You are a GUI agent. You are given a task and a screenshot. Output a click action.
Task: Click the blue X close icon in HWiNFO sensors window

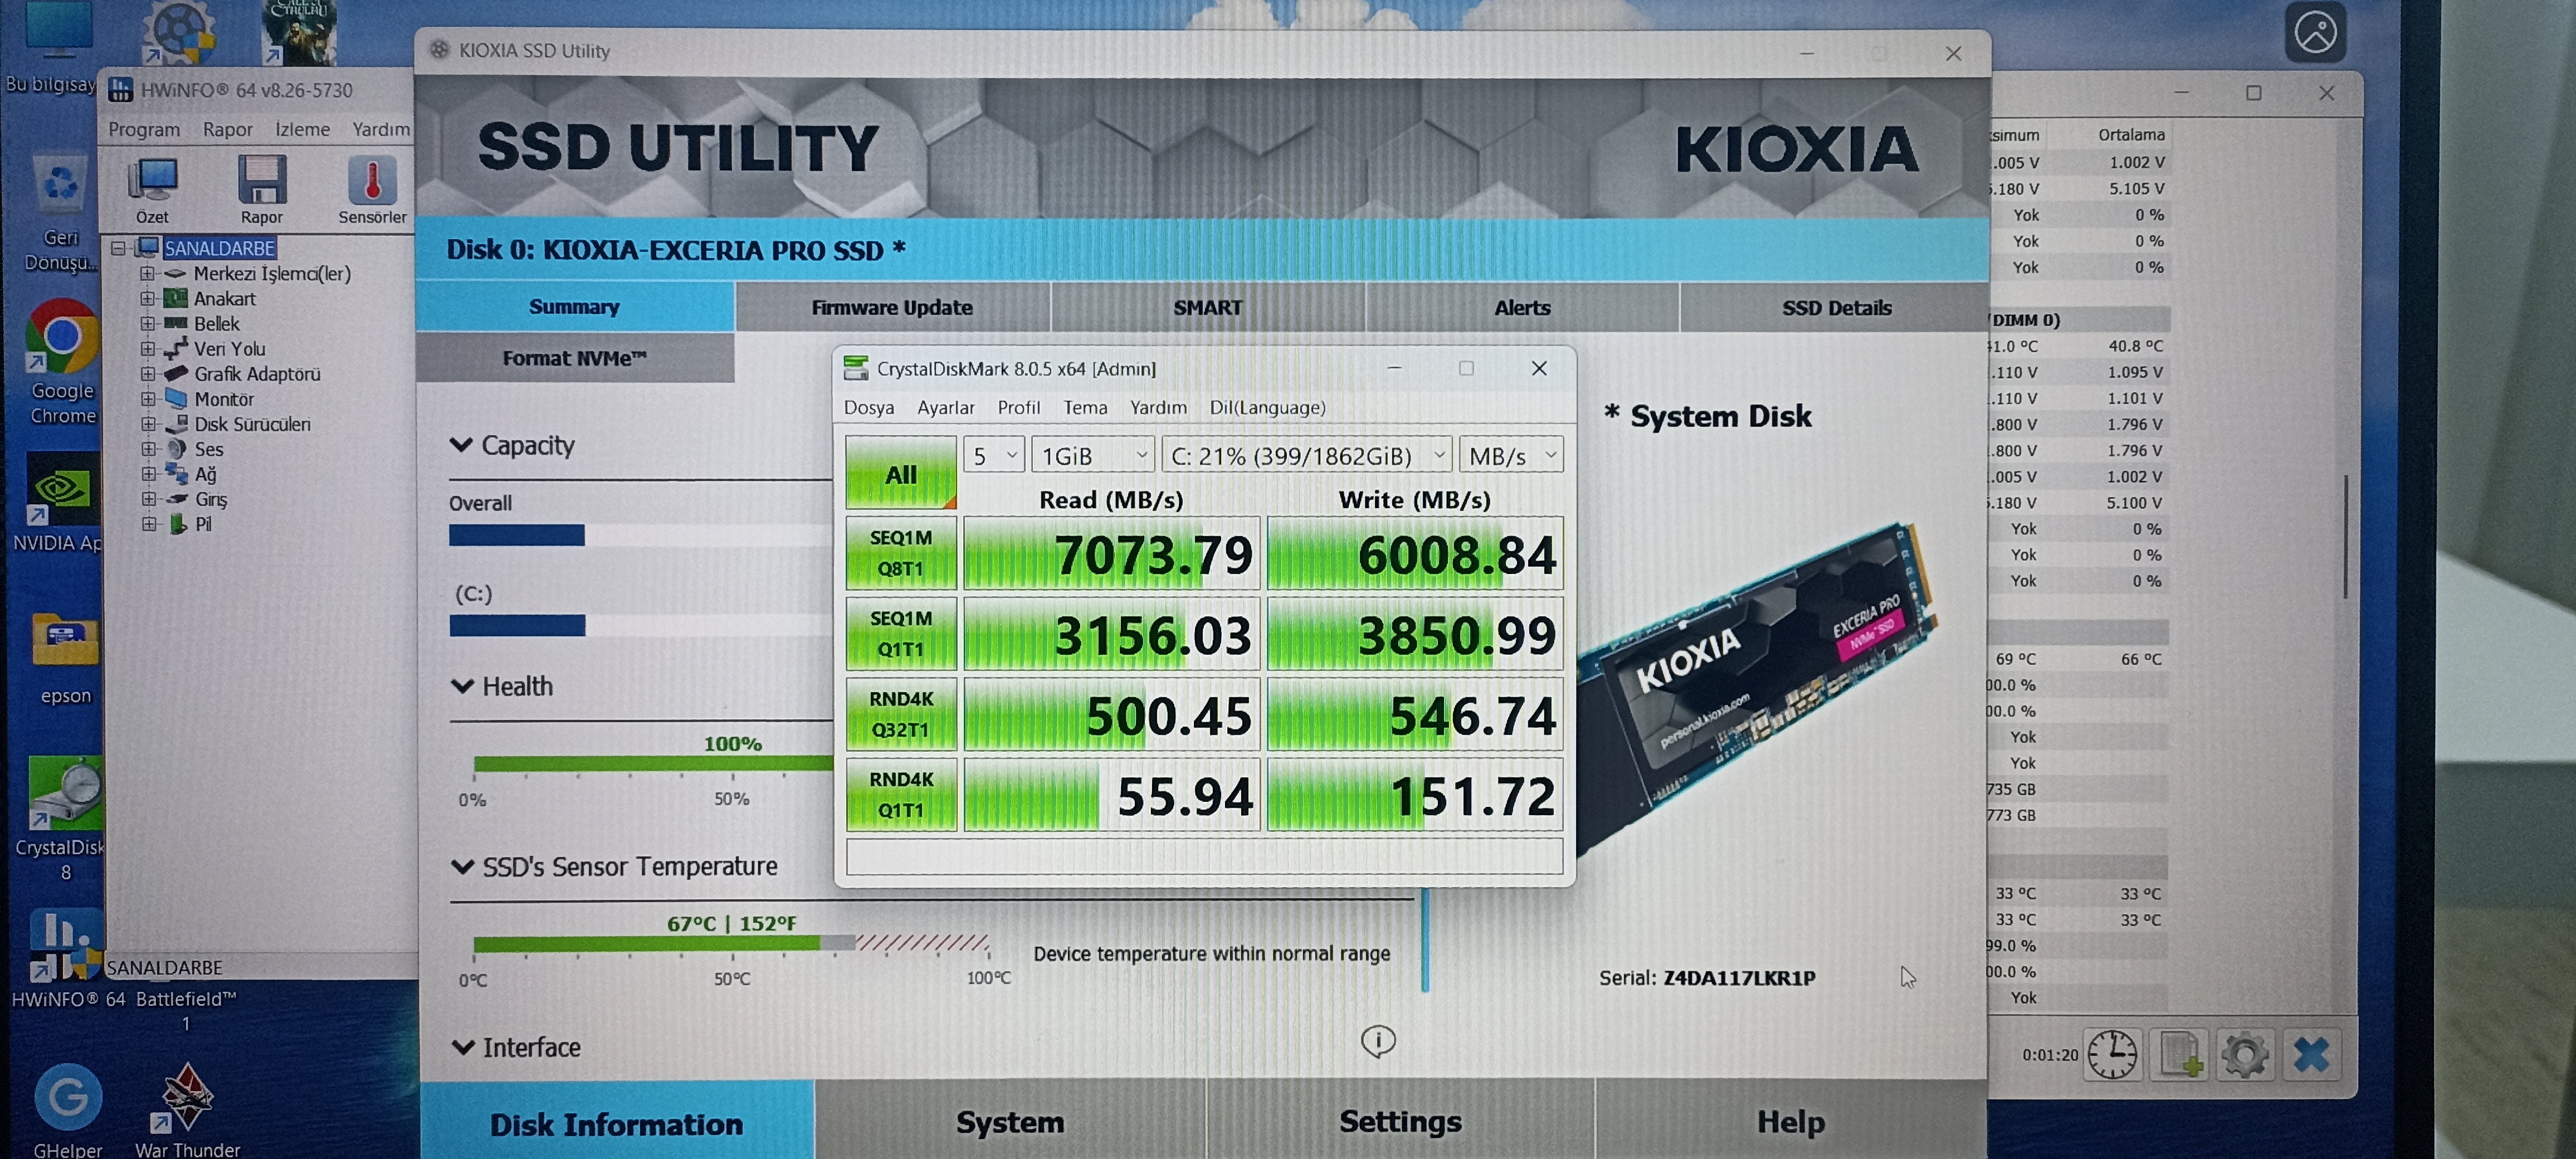click(2311, 1054)
